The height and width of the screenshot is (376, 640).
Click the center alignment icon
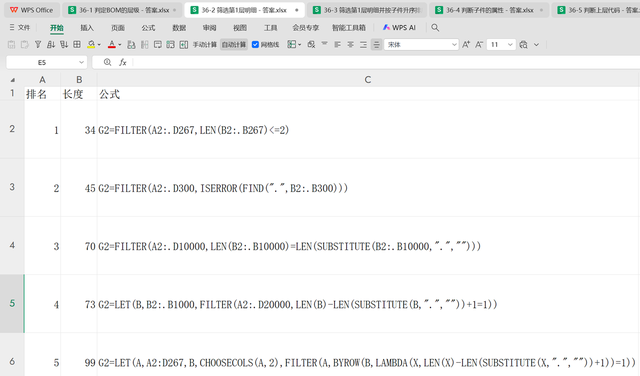pyautogui.click(x=351, y=44)
